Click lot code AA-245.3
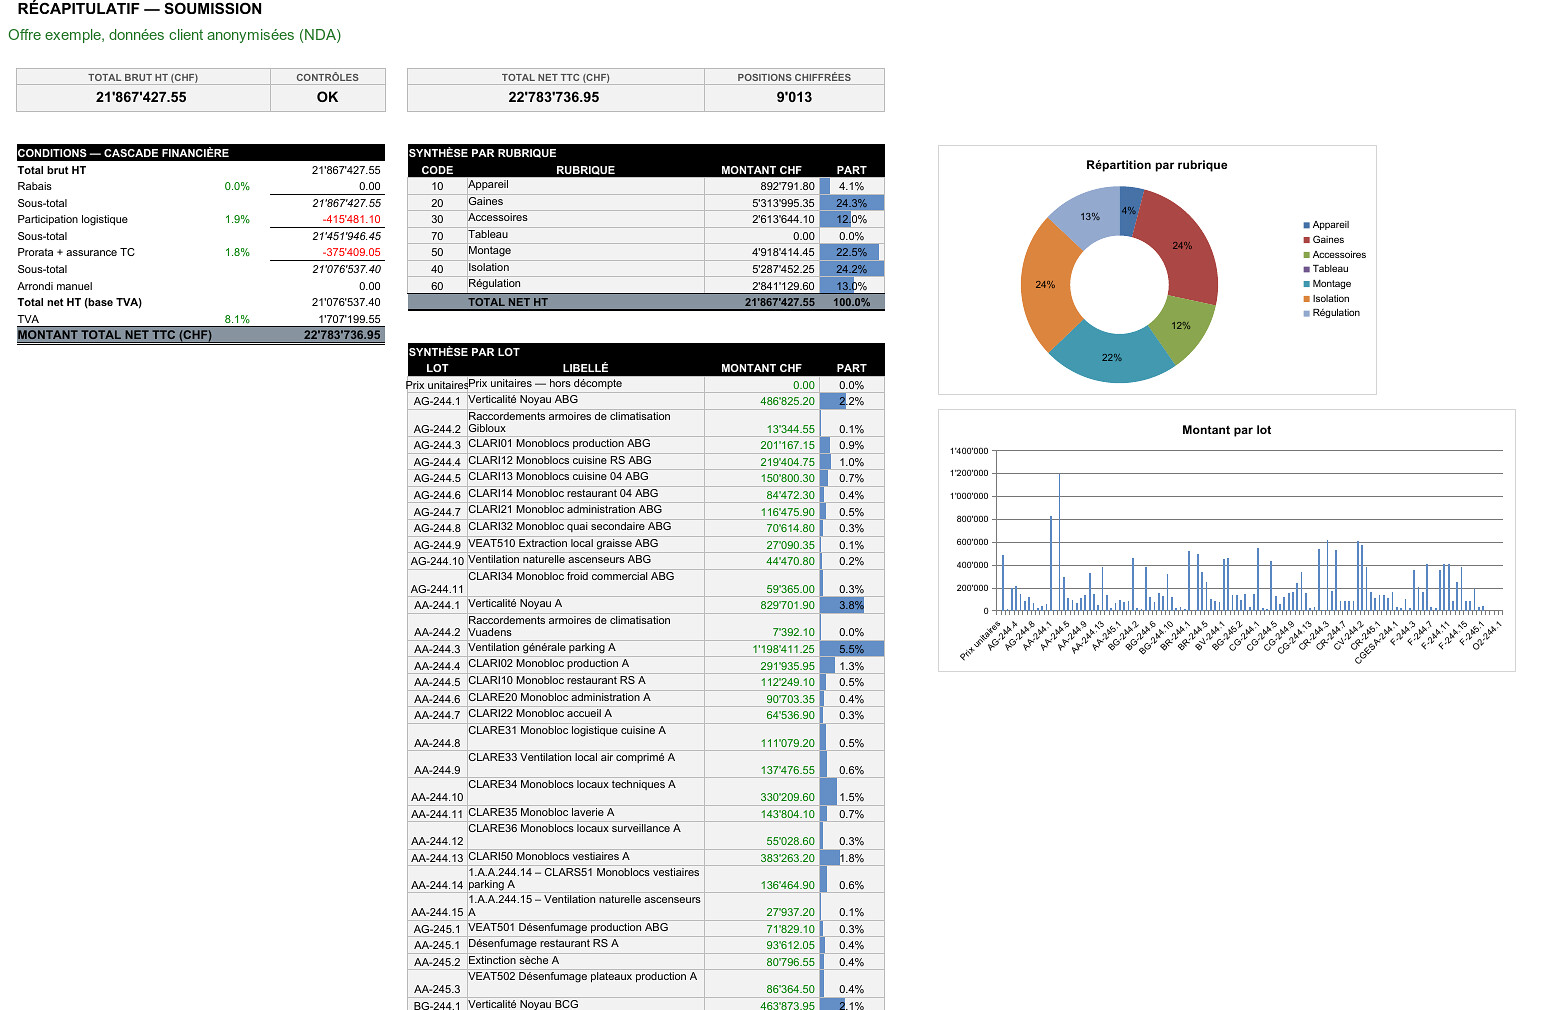This screenshot has width=1544, height=1010. point(437,989)
